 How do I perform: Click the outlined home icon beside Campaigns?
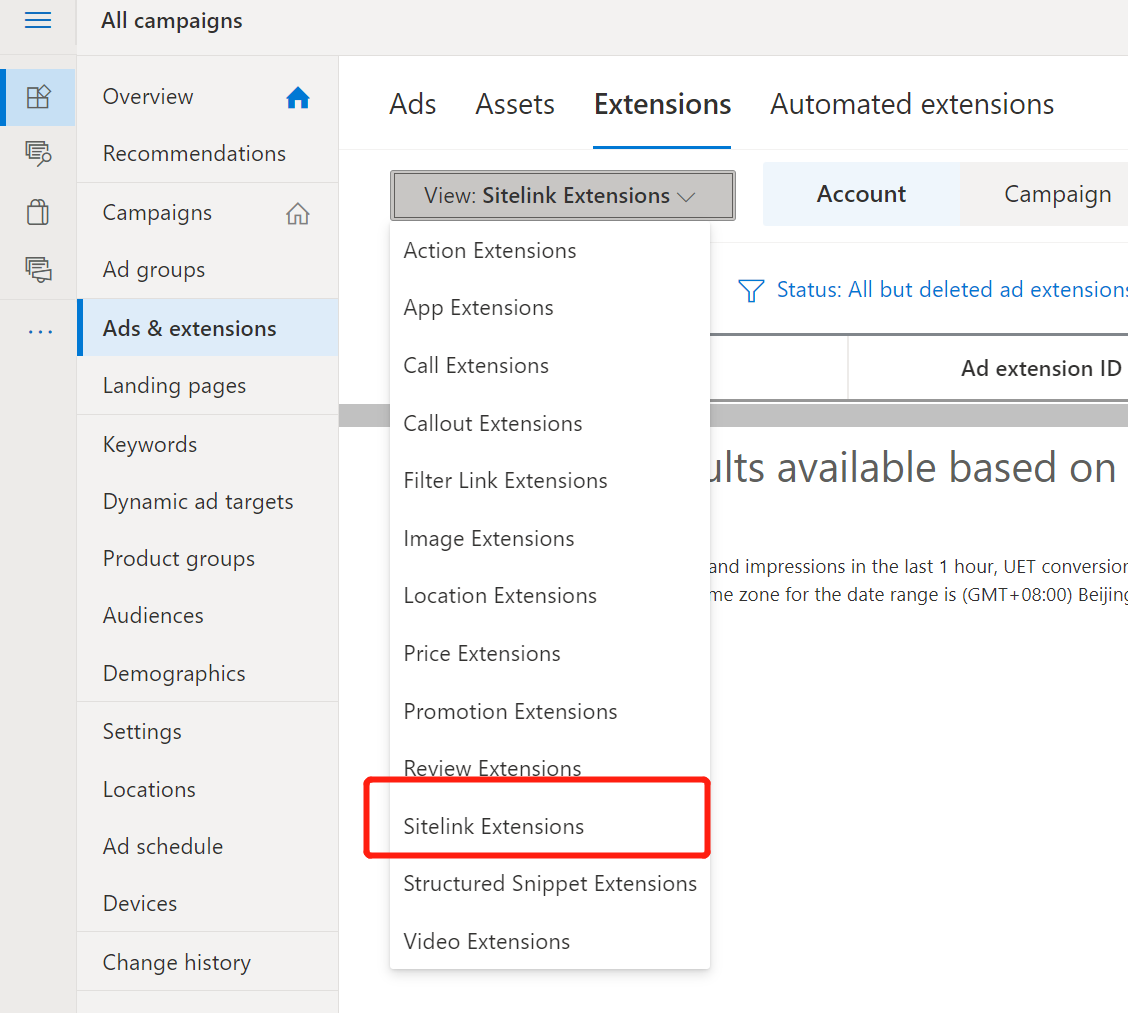coord(298,213)
